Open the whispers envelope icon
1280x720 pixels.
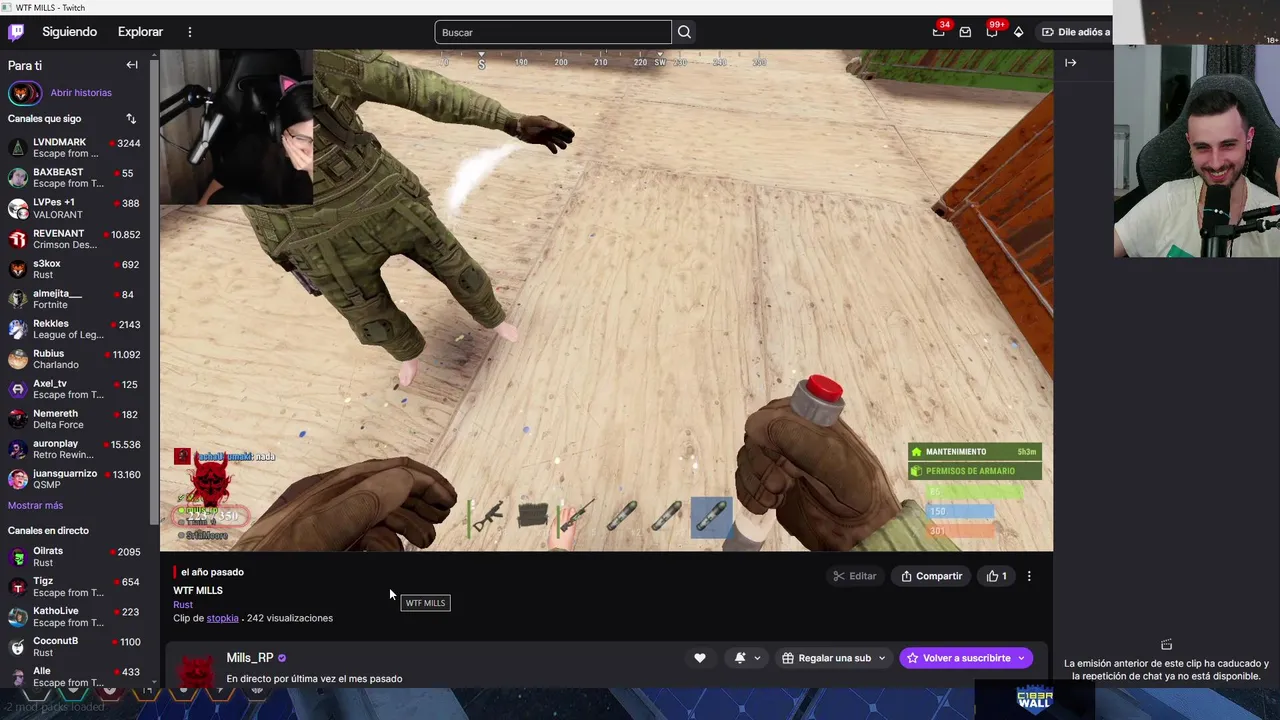tap(965, 32)
